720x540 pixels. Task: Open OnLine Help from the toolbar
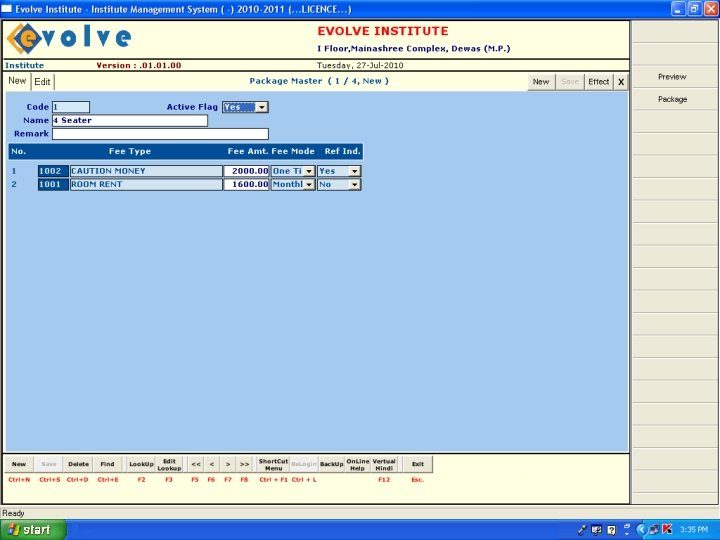point(358,464)
